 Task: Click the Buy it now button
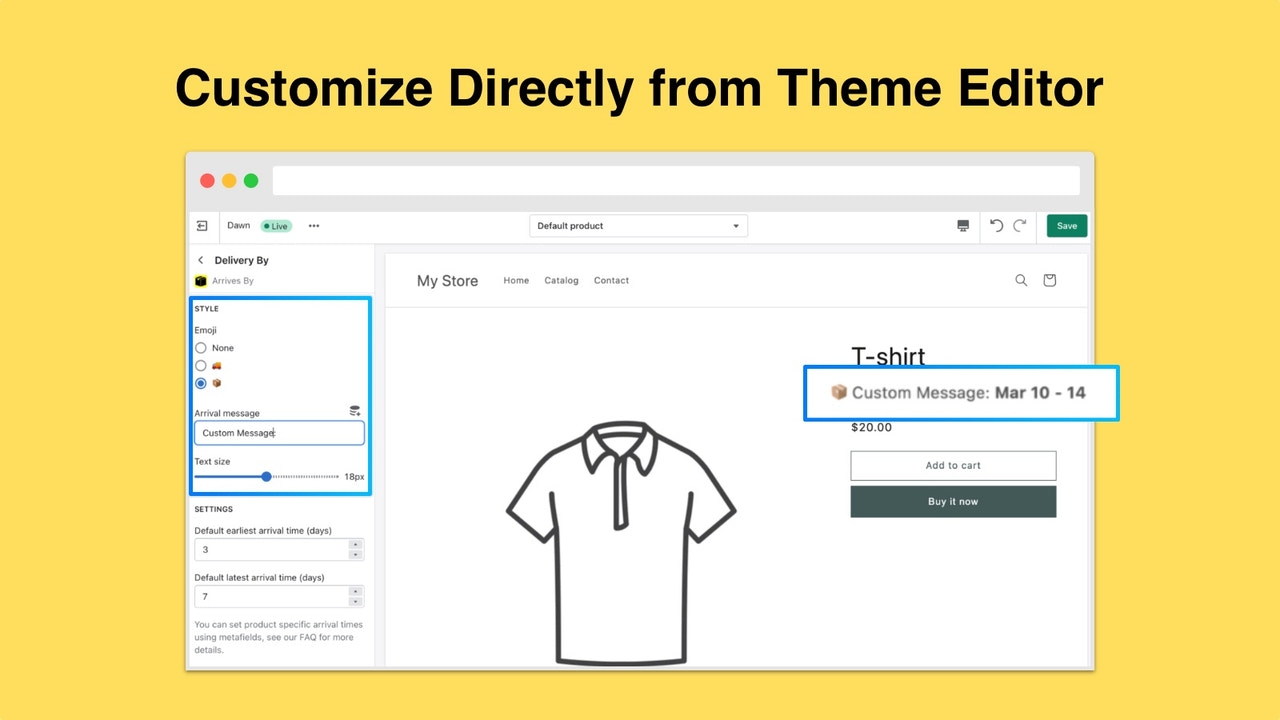(x=953, y=501)
